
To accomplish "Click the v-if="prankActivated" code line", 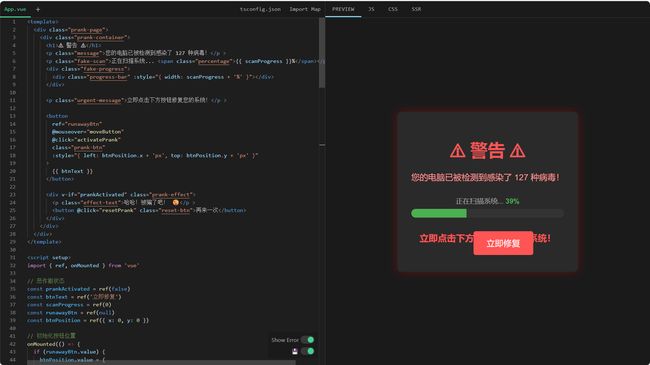I will pyautogui.click(x=121, y=195).
